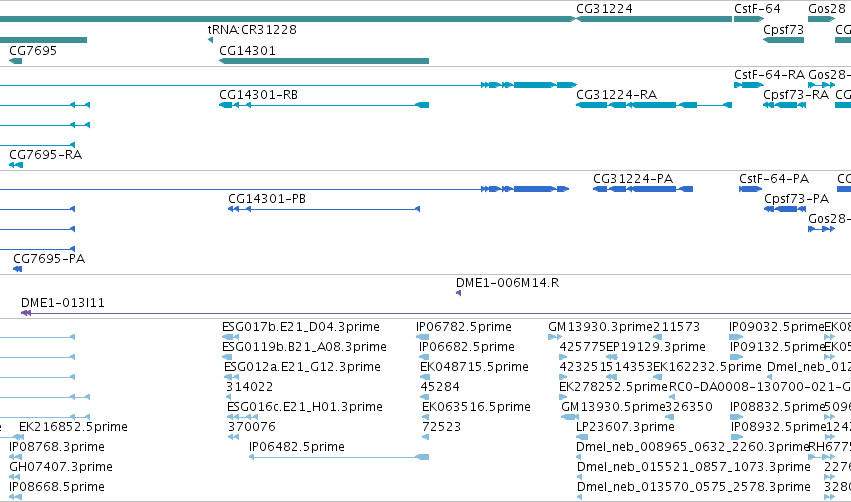
Task: Click the CG7695-RA transcript glyph
Action: tap(16, 165)
